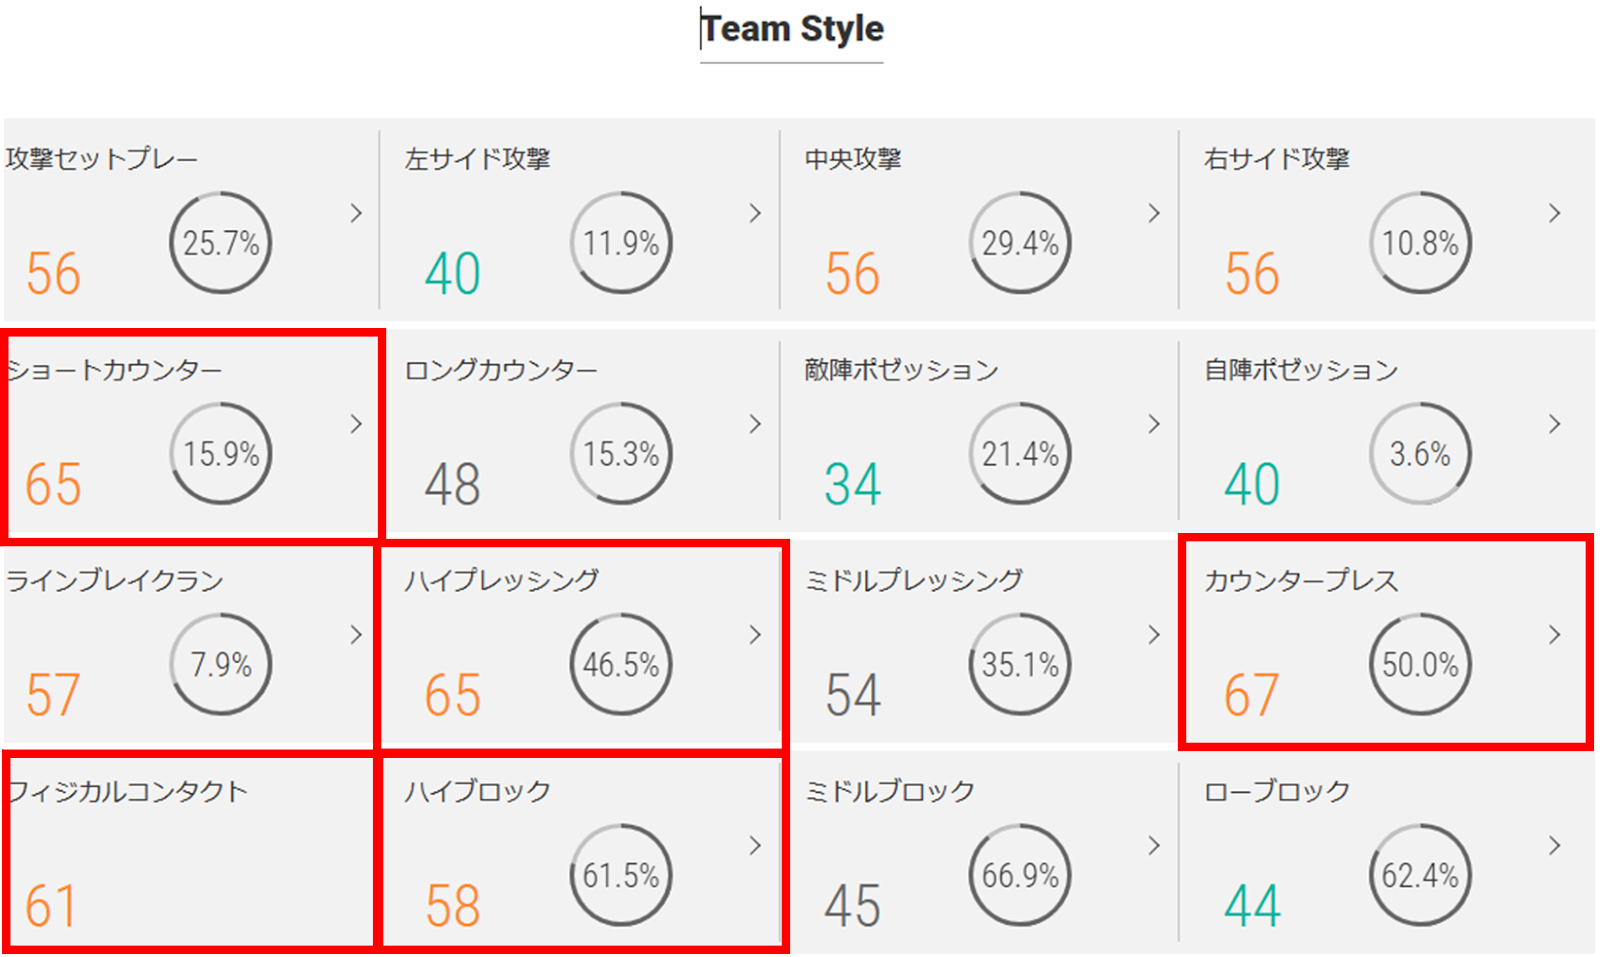Click the ラインブレイクラン arrow icon
This screenshot has width=1600, height=957.
[356, 635]
